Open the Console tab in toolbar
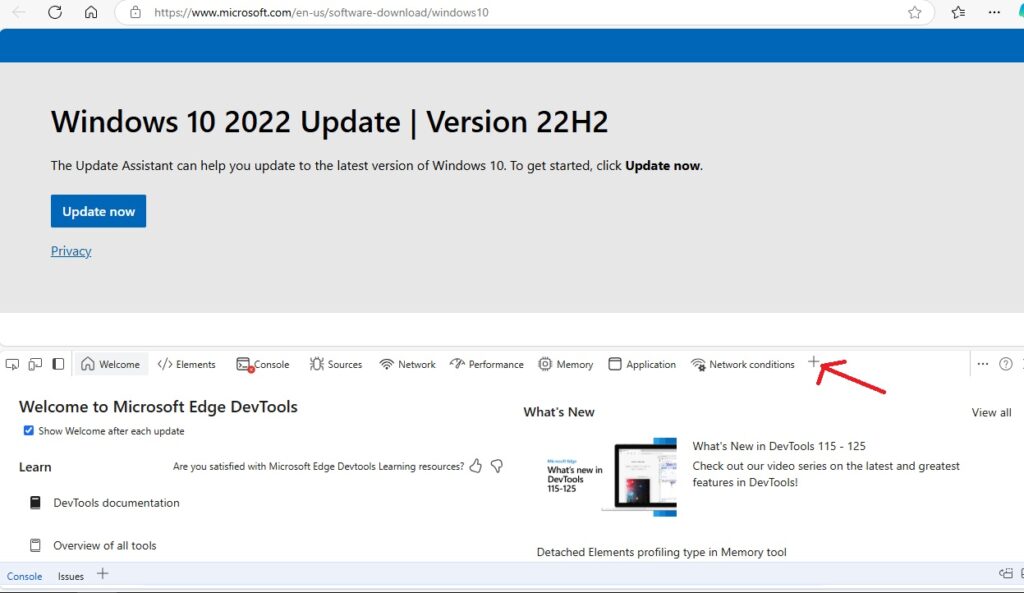Screen dimensions: 1024x593 tap(263, 364)
